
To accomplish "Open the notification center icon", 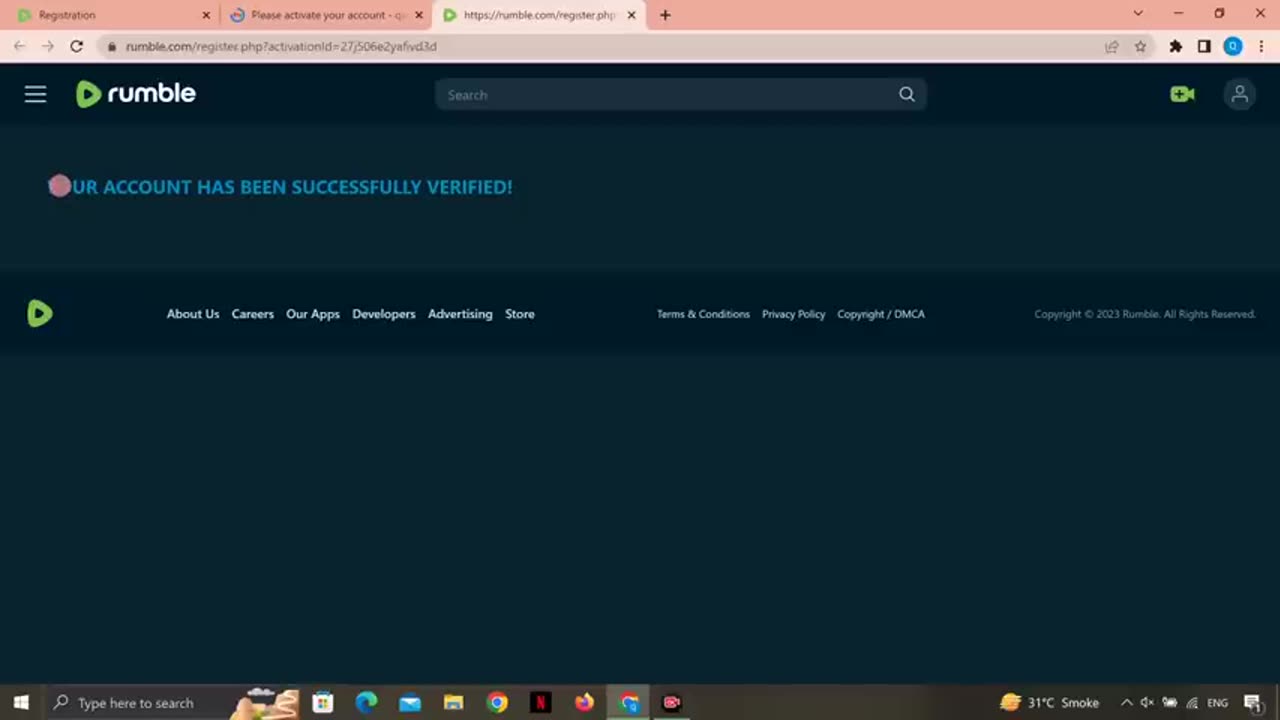I will coord(1254,703).
